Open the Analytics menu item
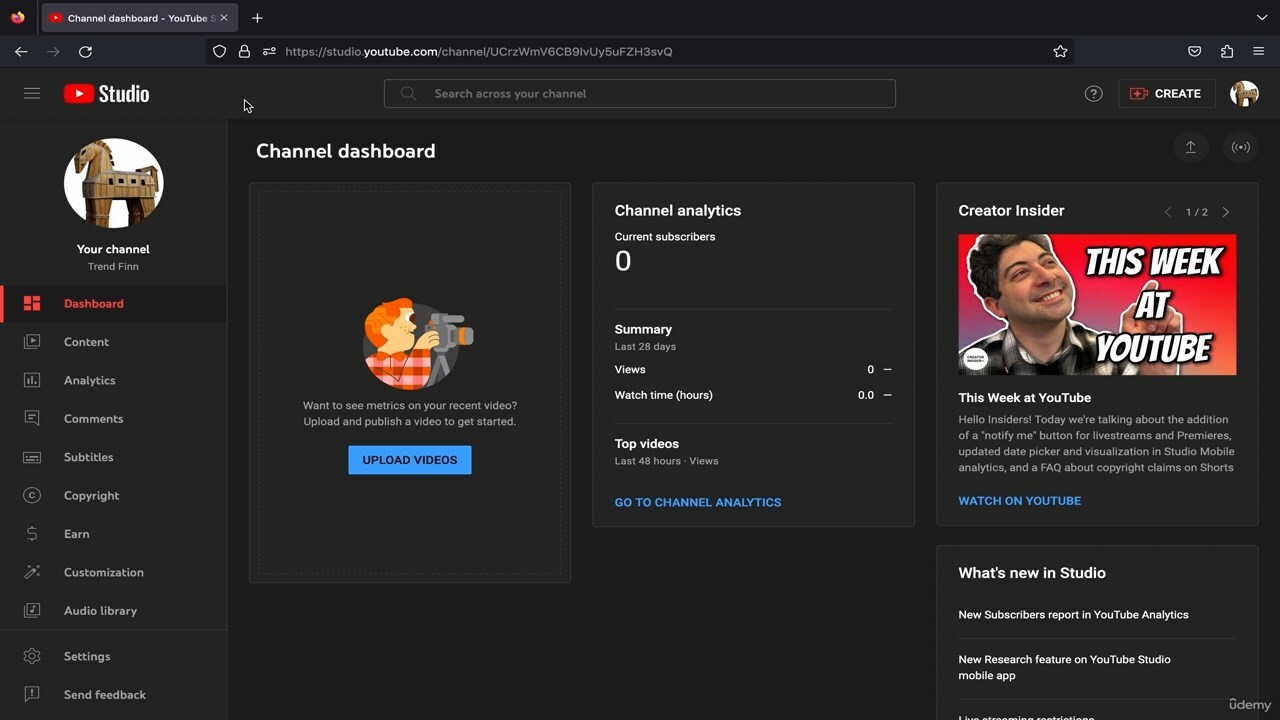The width and height of the screenshot is (1280, 720). click(x=113, y=380)
